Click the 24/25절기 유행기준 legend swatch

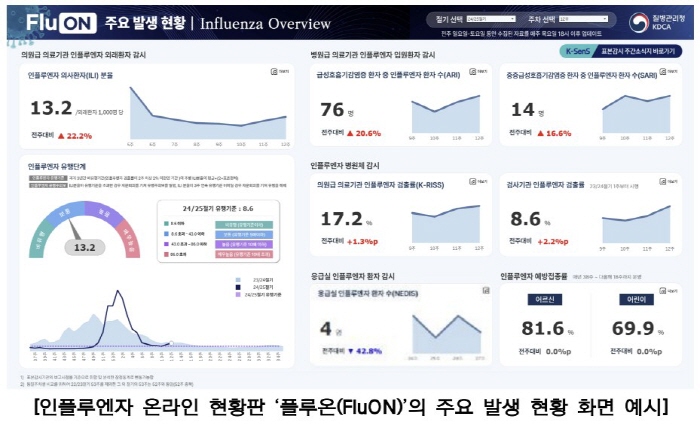point(238,295)
